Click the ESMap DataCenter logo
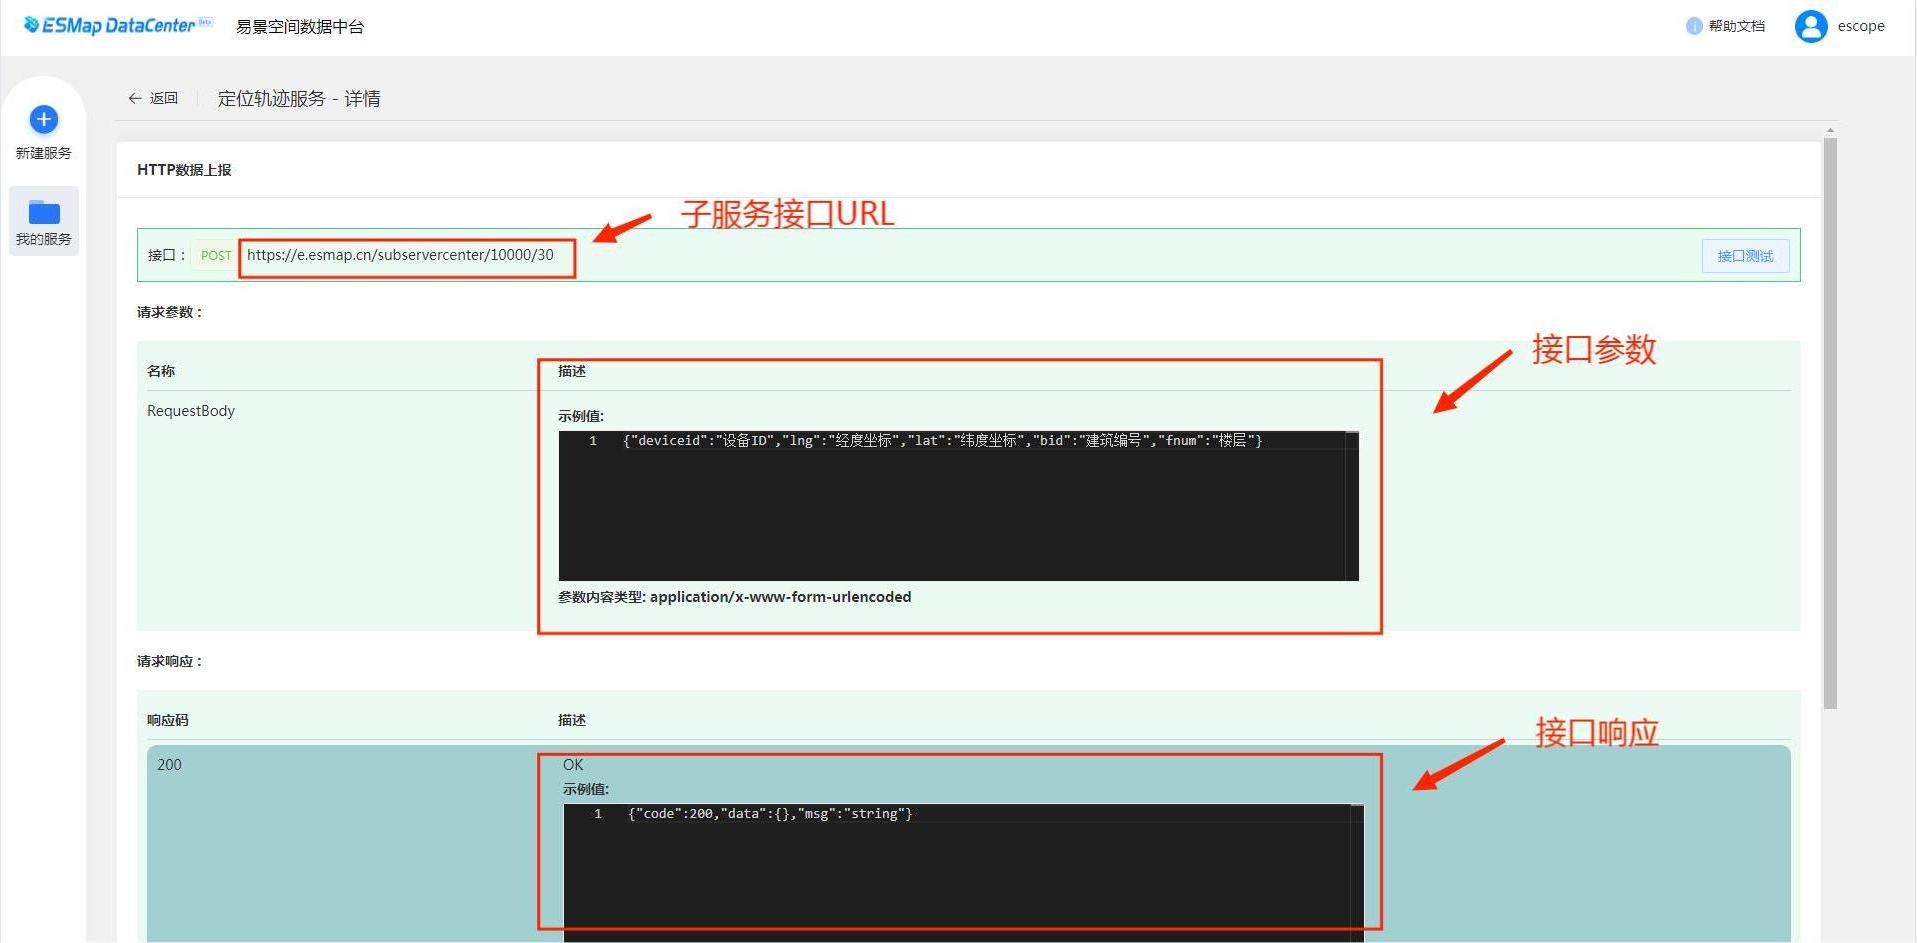1917x943 pixels. [x=116, y=25]
